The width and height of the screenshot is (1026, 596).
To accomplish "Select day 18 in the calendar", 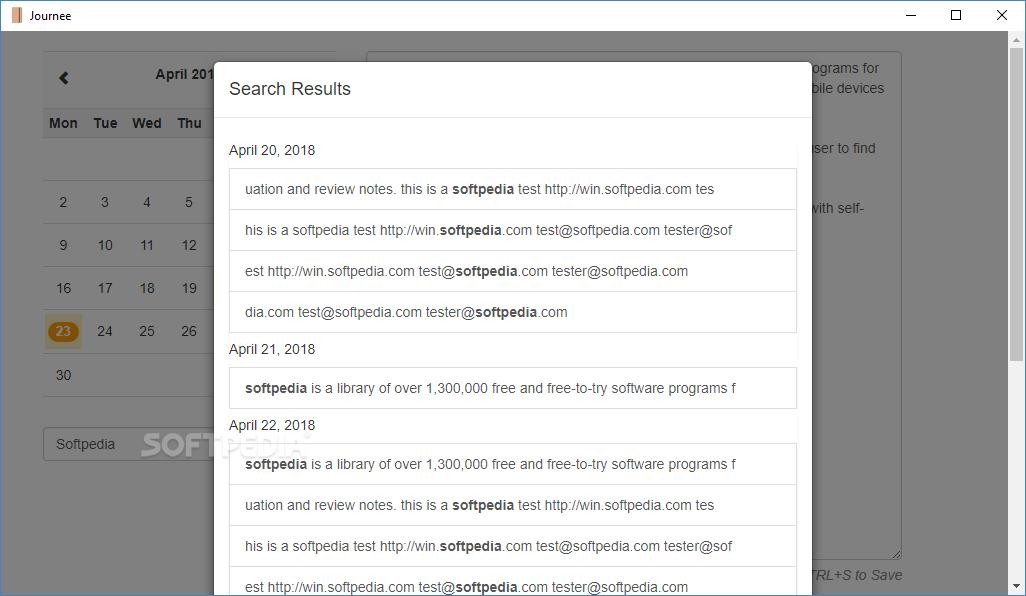I will tap(147, 289).
